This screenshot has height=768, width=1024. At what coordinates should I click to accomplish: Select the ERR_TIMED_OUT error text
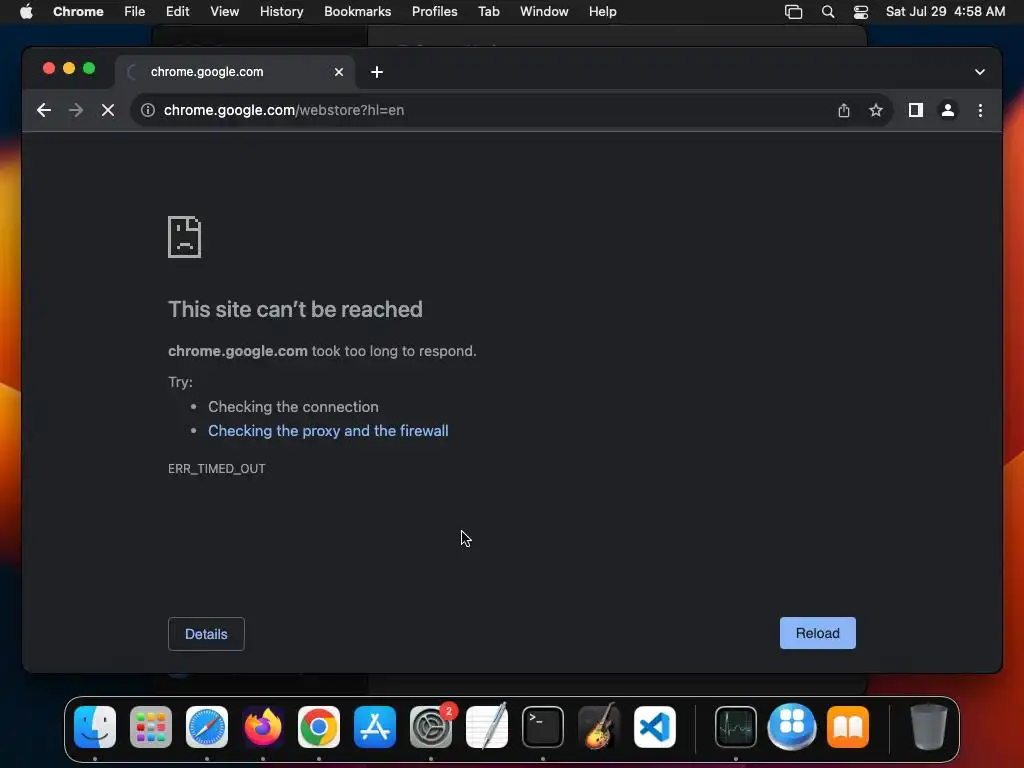[x=217, y=469]
